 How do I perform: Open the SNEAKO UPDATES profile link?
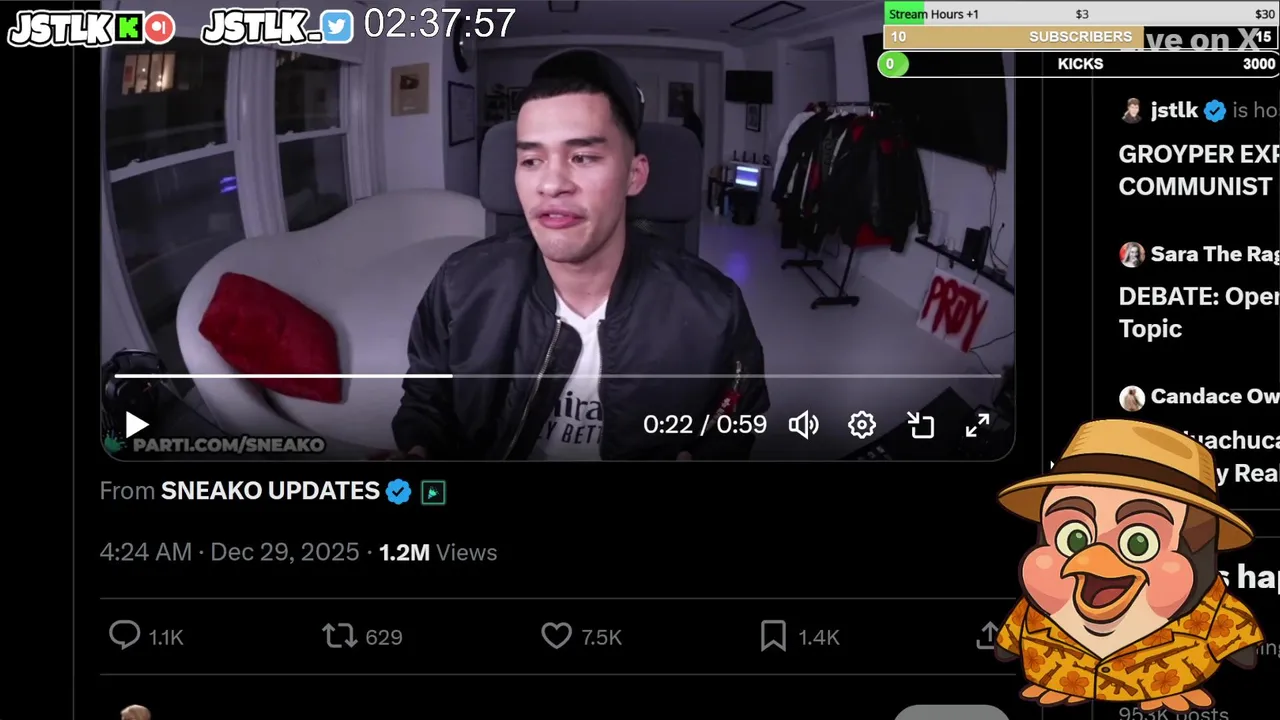click(x=270, y=491)
